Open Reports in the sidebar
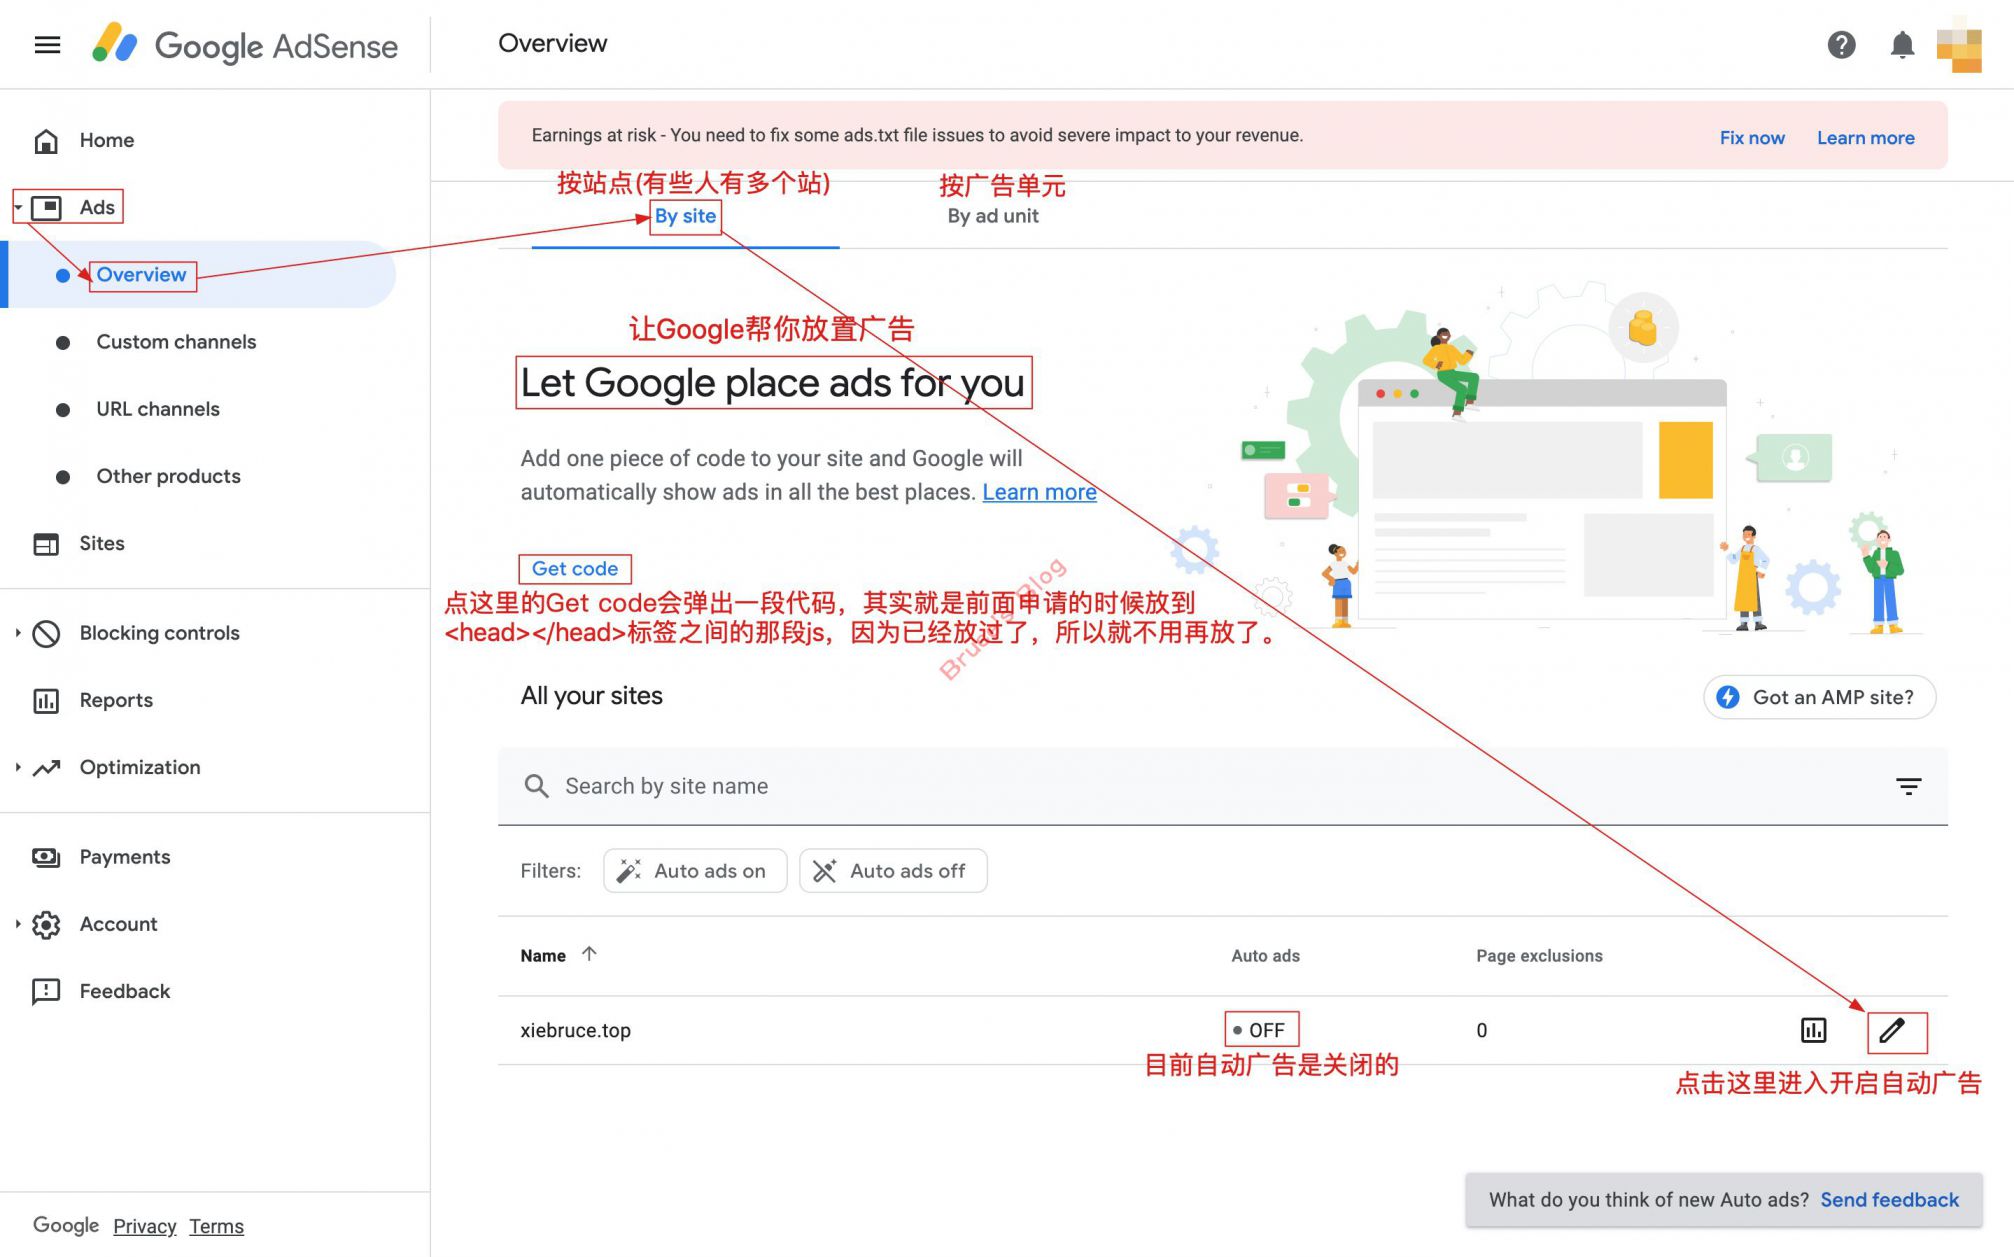2014x1257 pixels. pyautogui.click(x=116, y=701)
